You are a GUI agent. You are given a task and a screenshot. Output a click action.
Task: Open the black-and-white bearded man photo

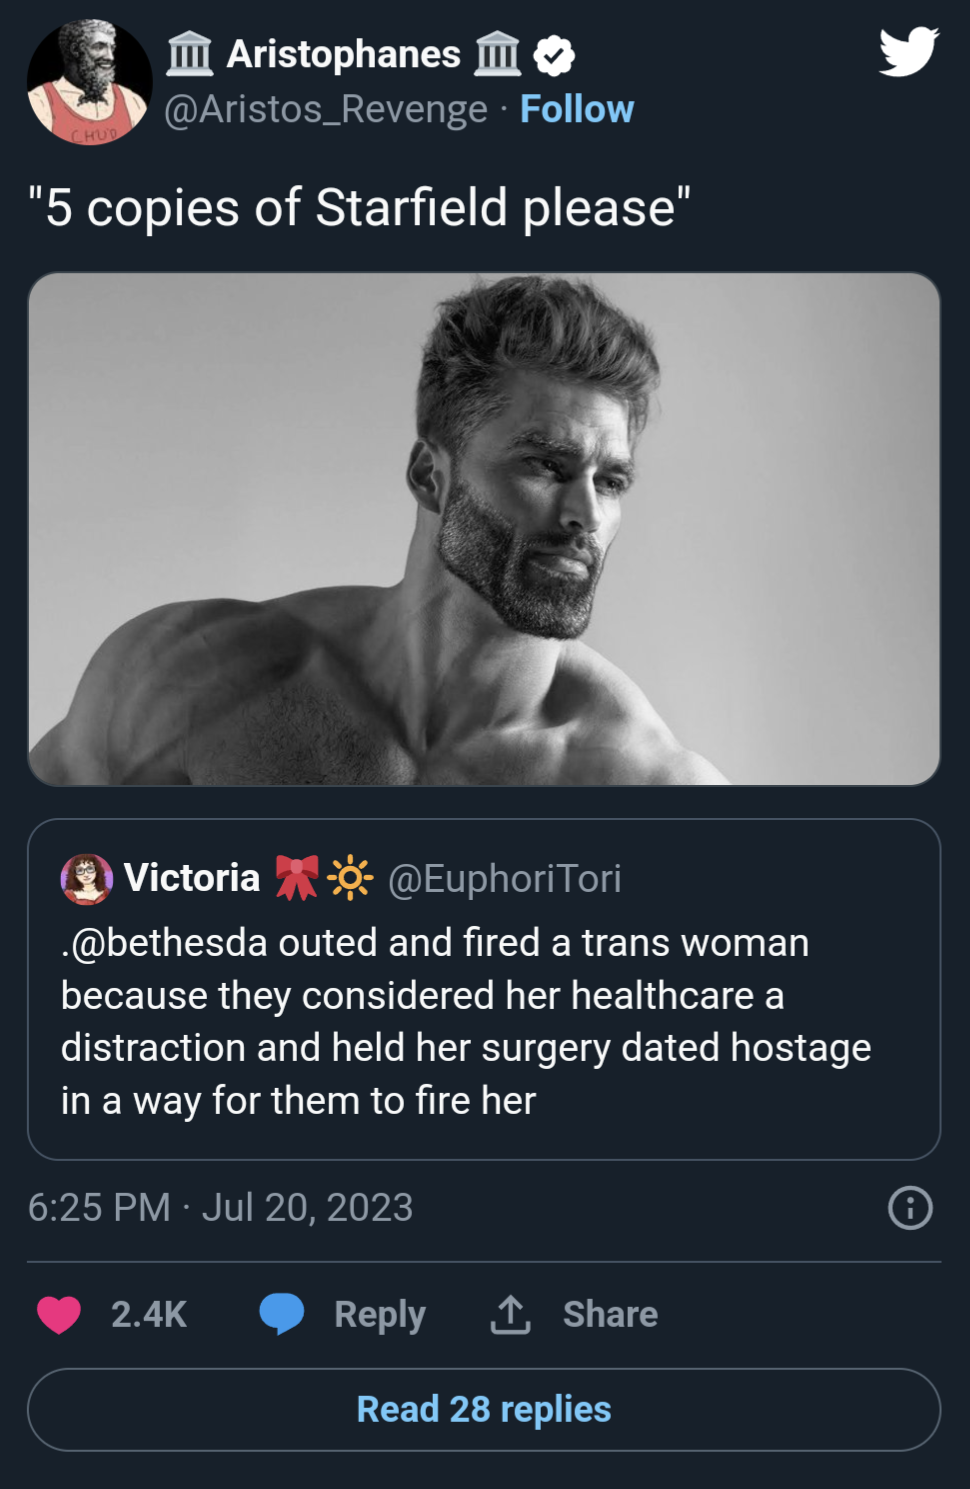point(484,528)
